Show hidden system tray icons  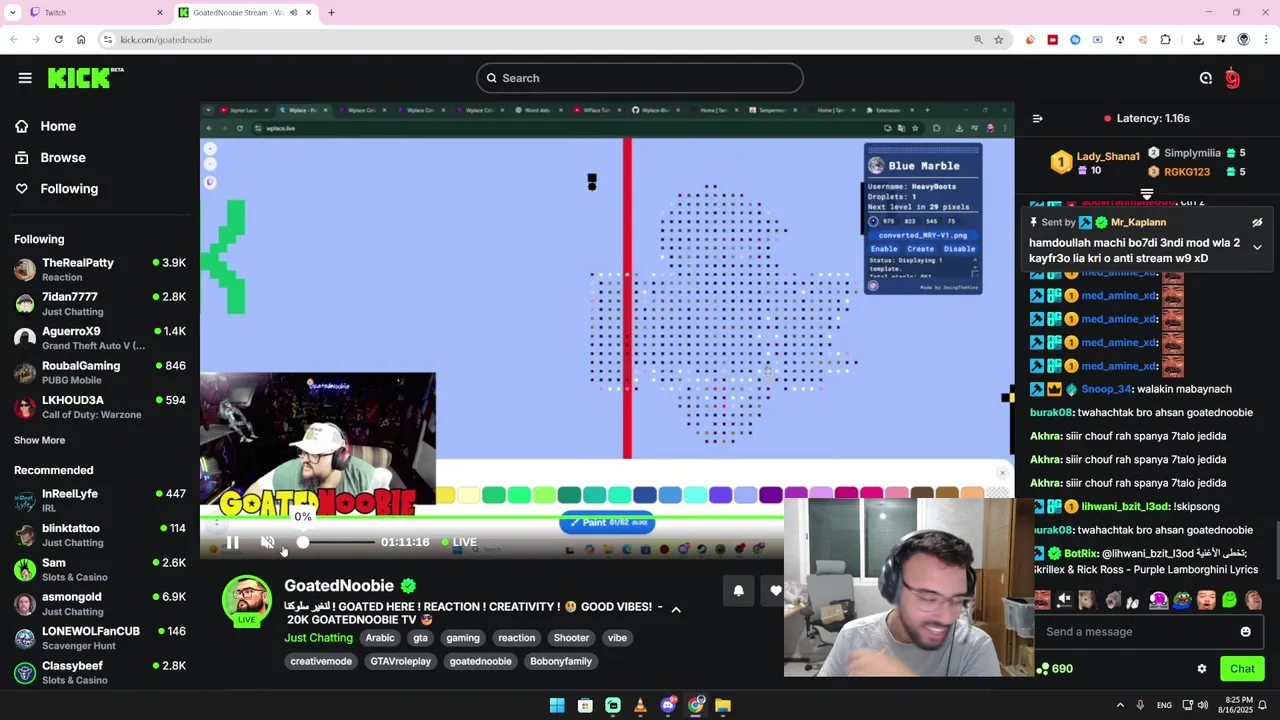point(1120,706)
